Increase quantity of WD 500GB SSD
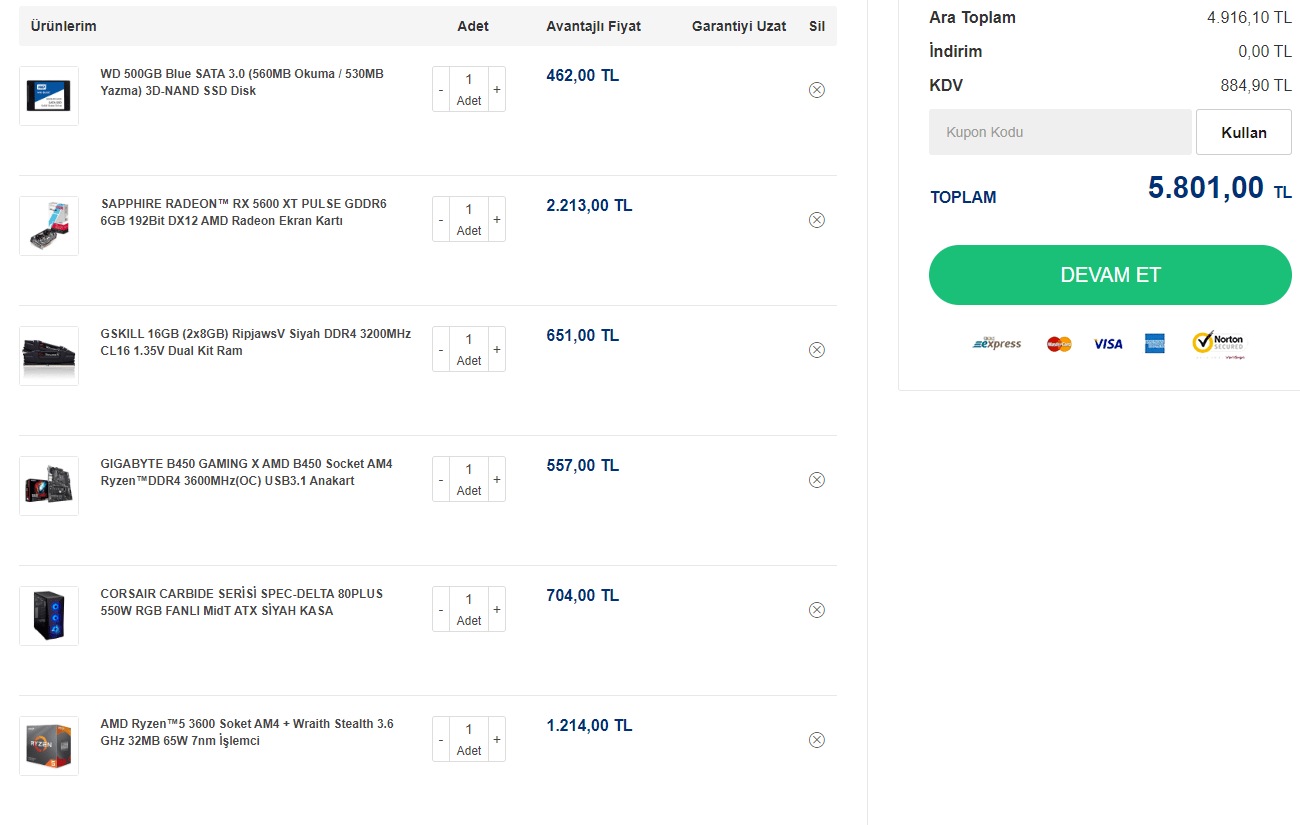 pos(497,90)
